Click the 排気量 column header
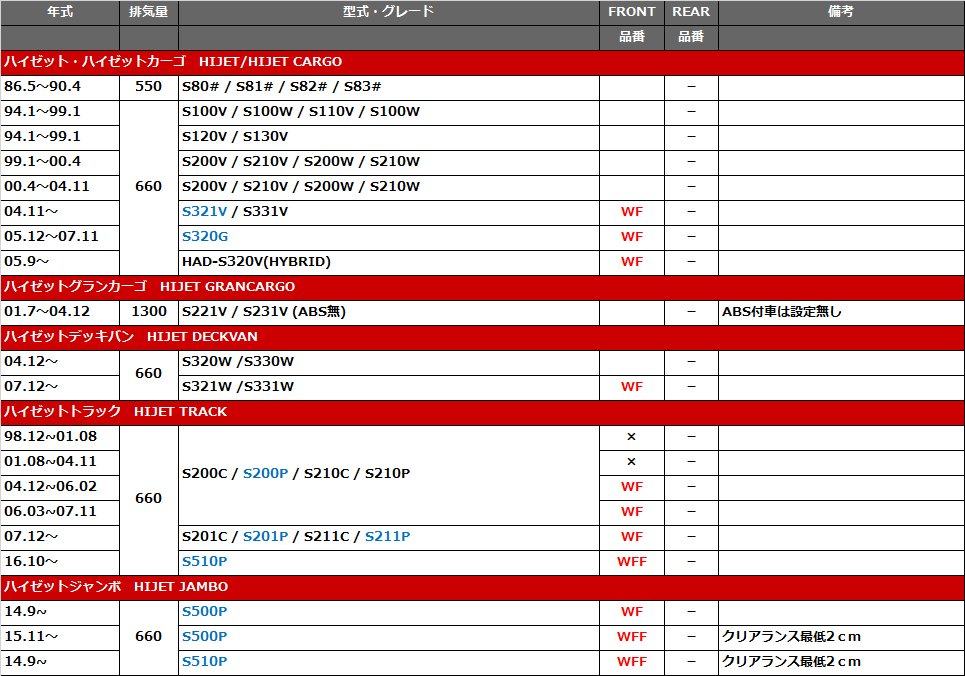Viewport: 965px width, 676px height. point(149,12)
